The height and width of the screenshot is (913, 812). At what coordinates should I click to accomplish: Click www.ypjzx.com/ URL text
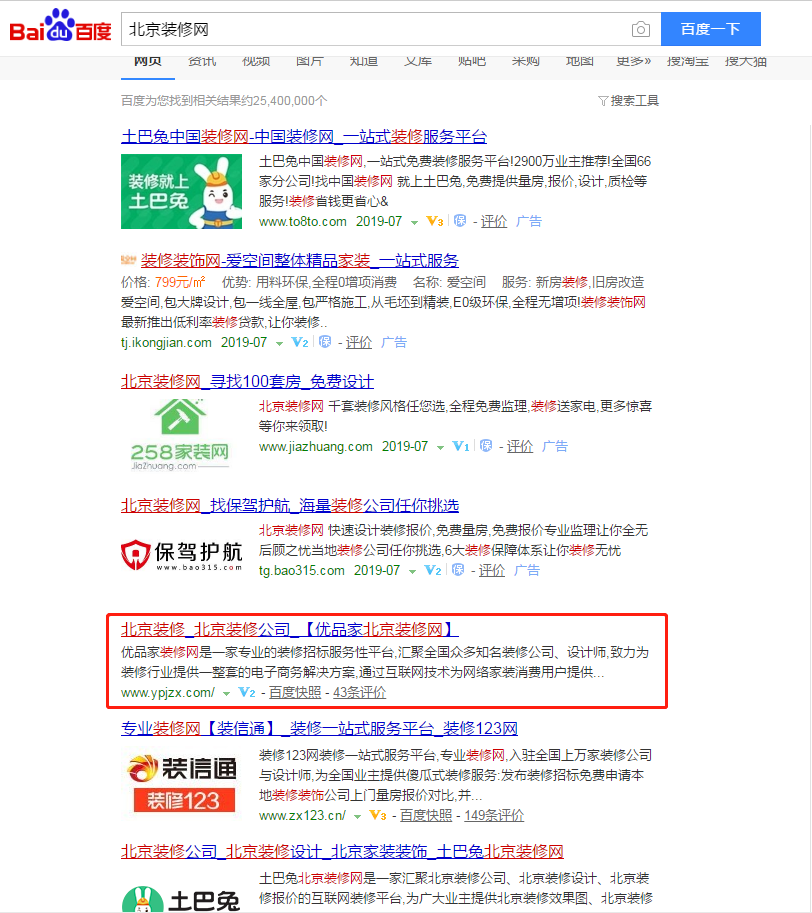(x=168, y=692)
